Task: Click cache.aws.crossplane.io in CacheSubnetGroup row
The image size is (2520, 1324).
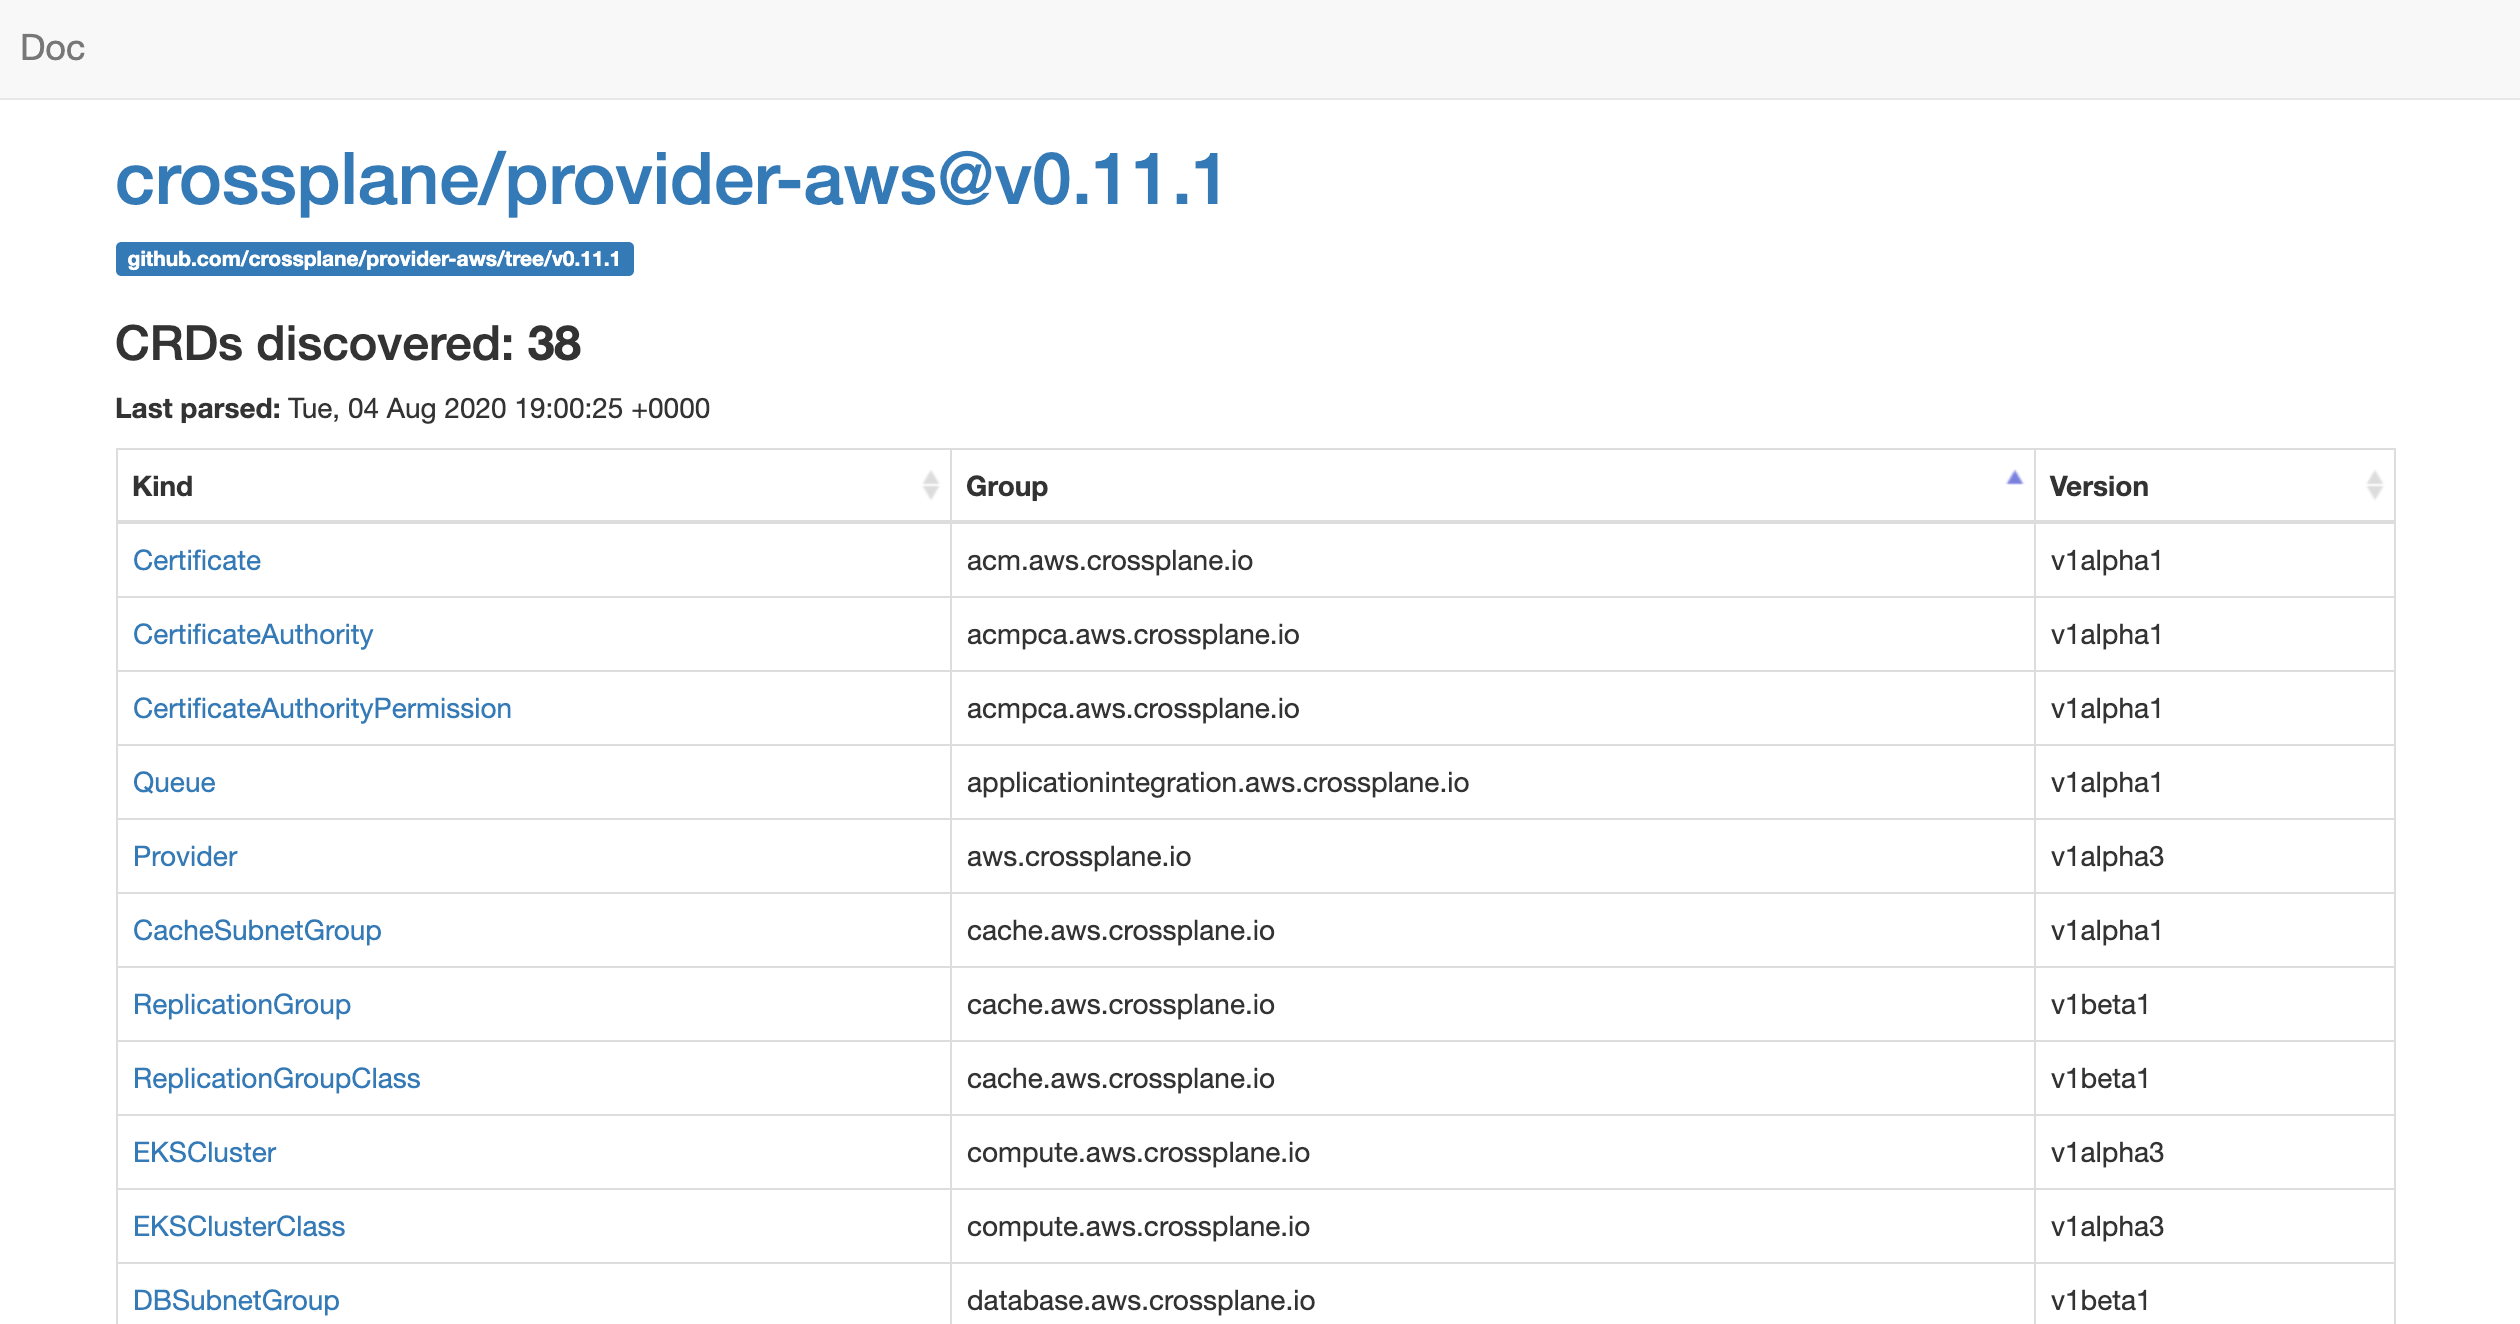Action: [1121, 930]
